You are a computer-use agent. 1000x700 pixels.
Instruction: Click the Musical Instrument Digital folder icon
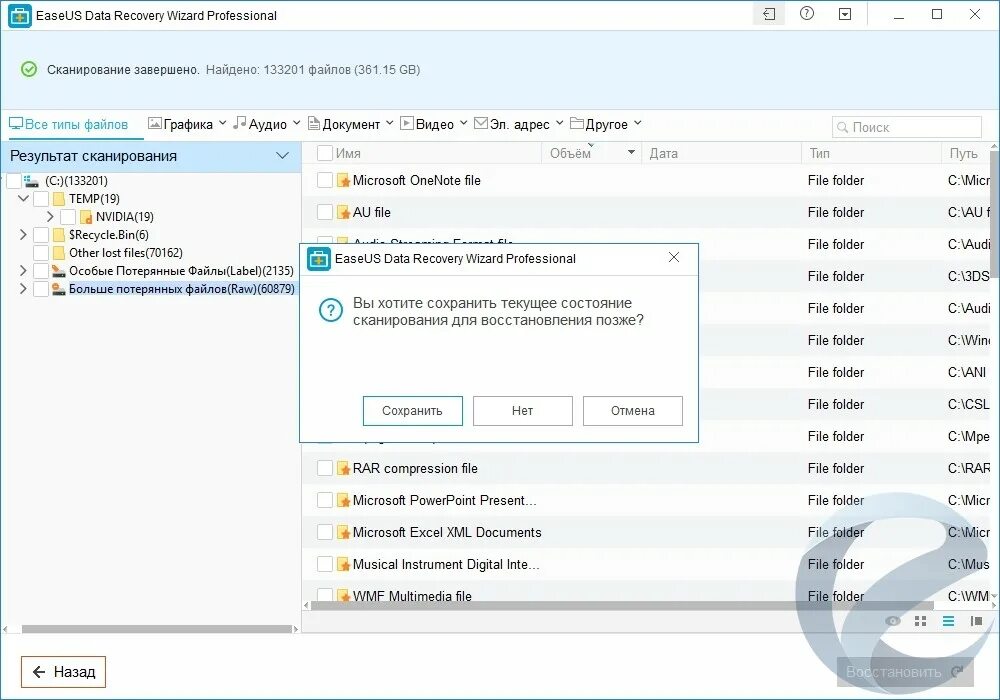[343, 564]
